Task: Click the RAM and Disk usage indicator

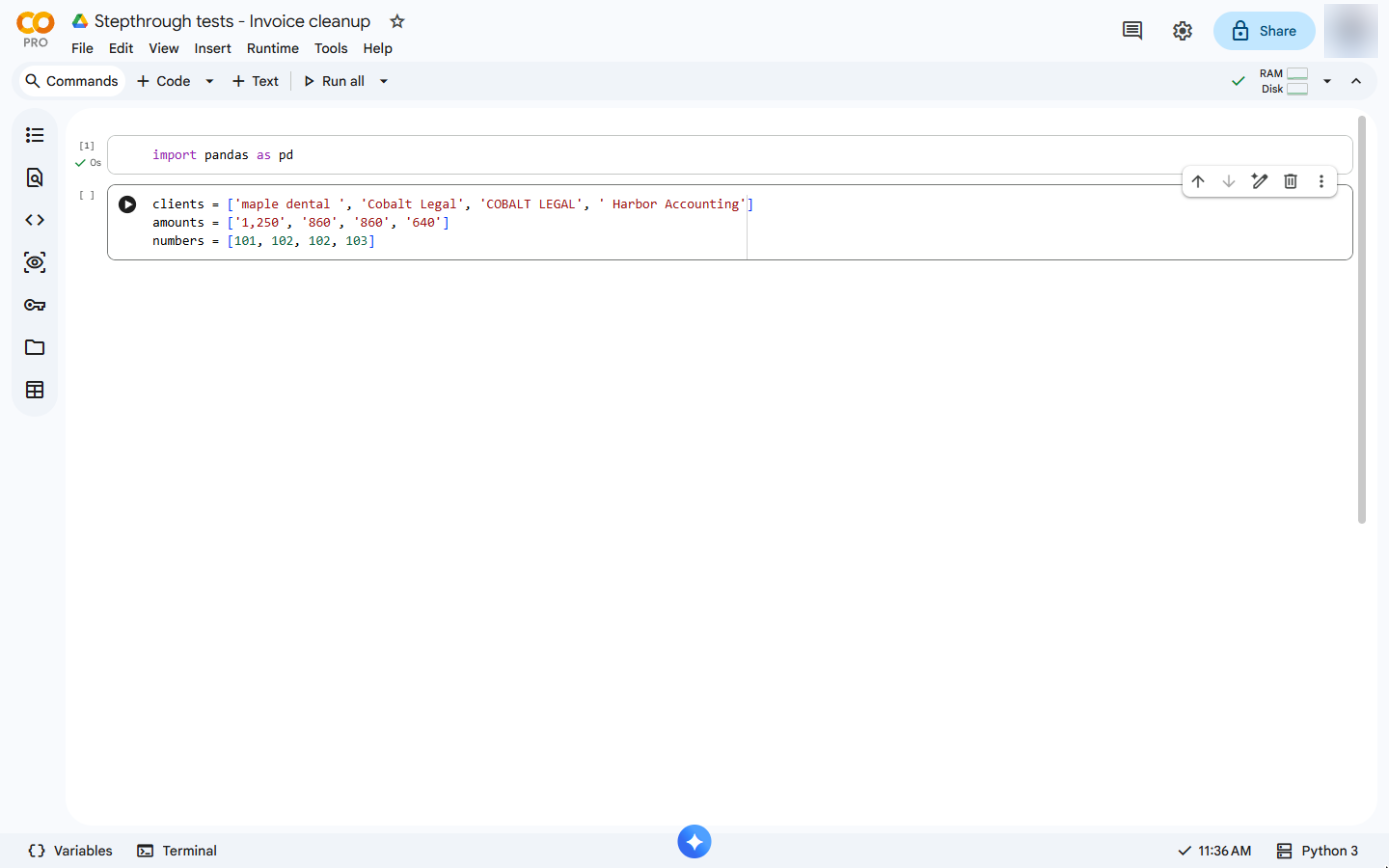Action: (x=1284, y=81)
